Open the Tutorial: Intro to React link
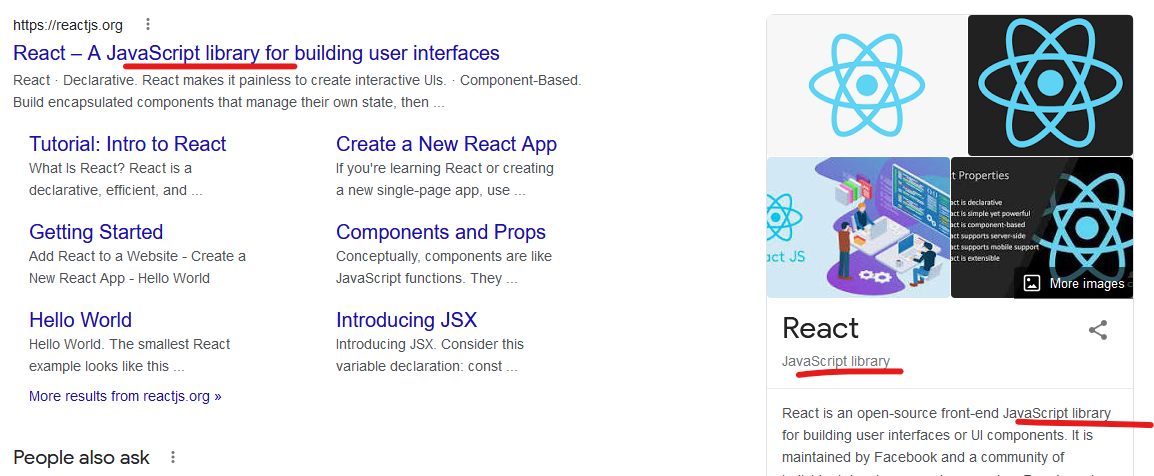 (x=127, y=144)
